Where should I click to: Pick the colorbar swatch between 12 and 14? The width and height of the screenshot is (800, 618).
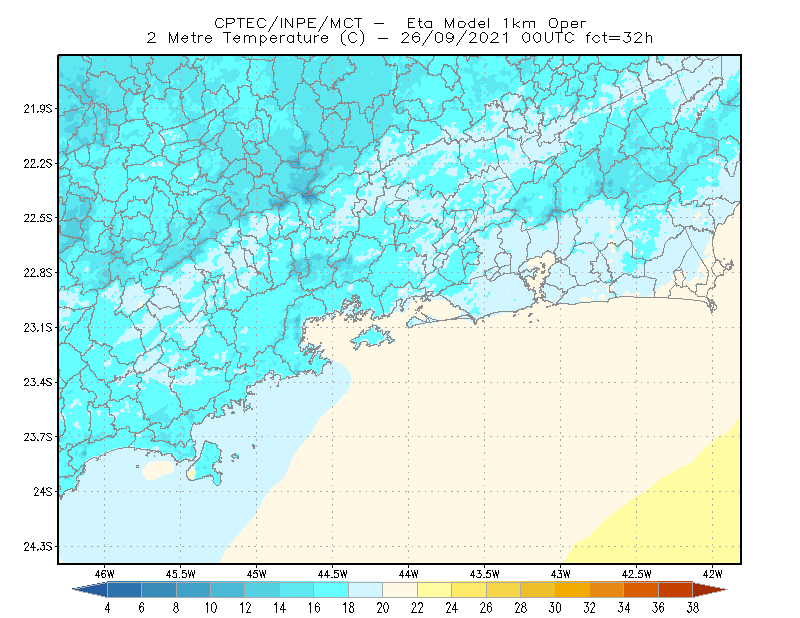click(262, 590)
